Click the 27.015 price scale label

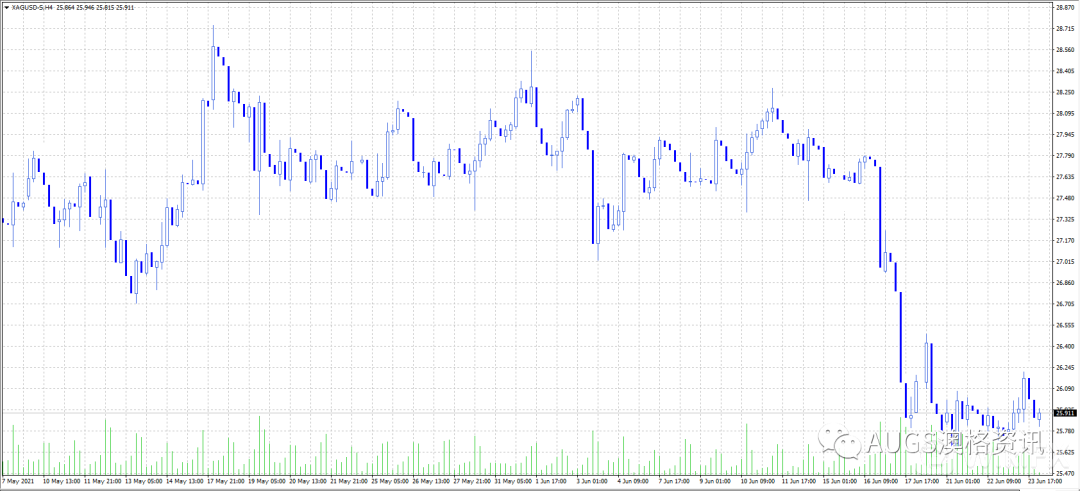point(1065,262)
